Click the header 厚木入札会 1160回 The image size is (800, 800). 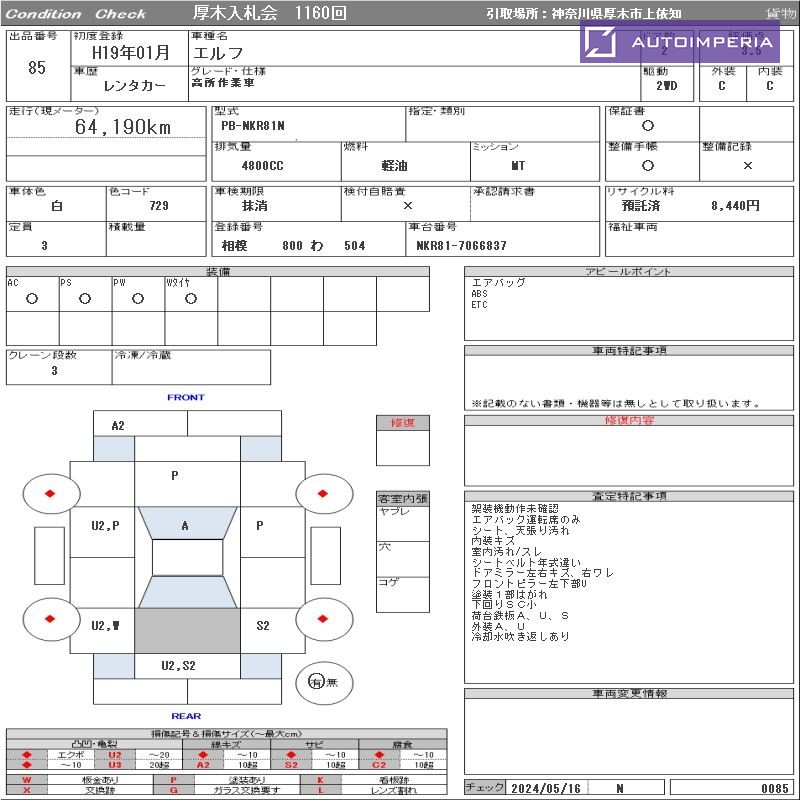tap(270, 13)
